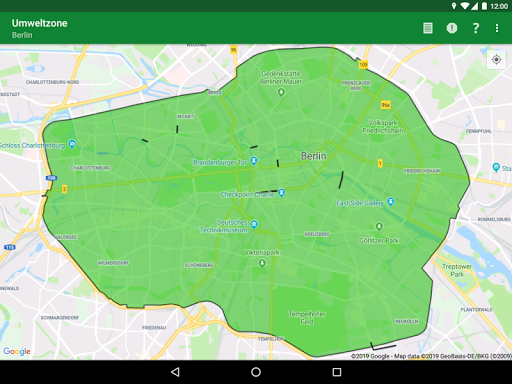Select East Side Gallery marker
This screenshot has height=384, width=512.
click(x=391, y=202)
